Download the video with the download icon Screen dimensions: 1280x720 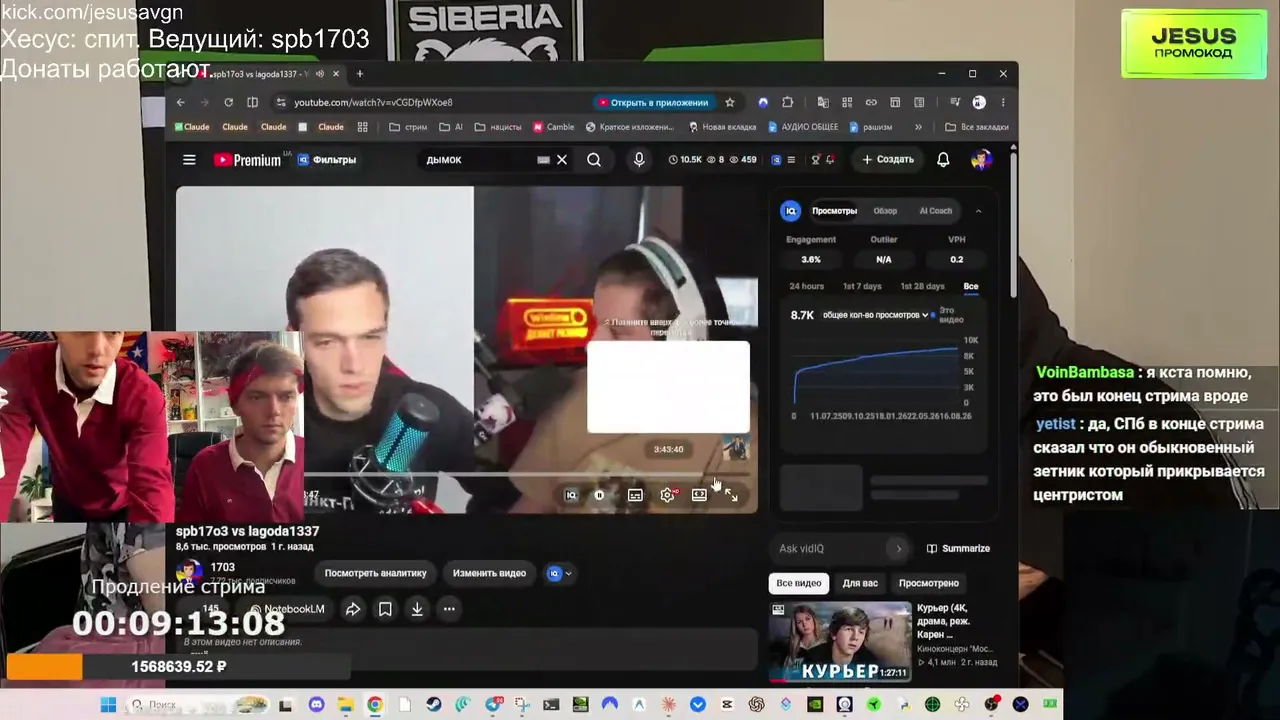coord(417,609)
